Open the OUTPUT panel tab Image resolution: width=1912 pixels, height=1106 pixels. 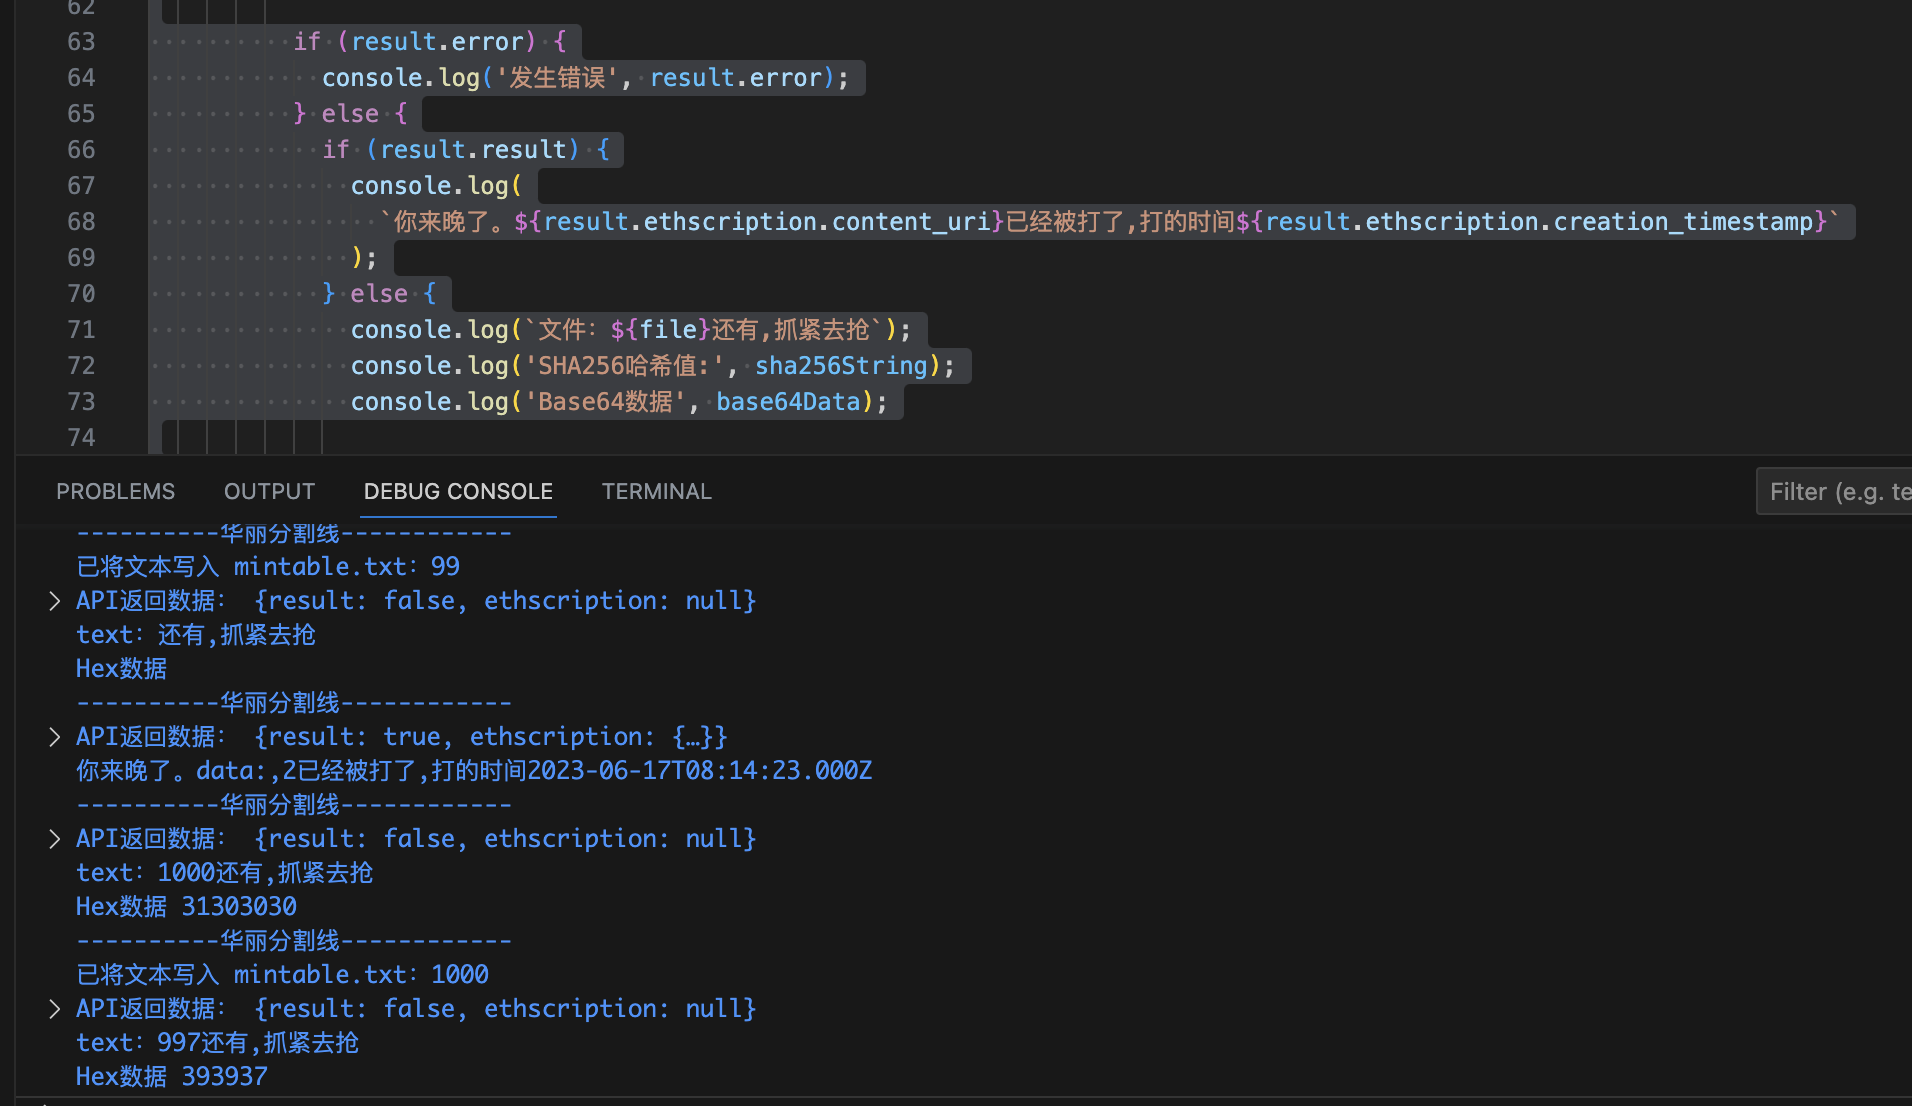tap(269, 491)
